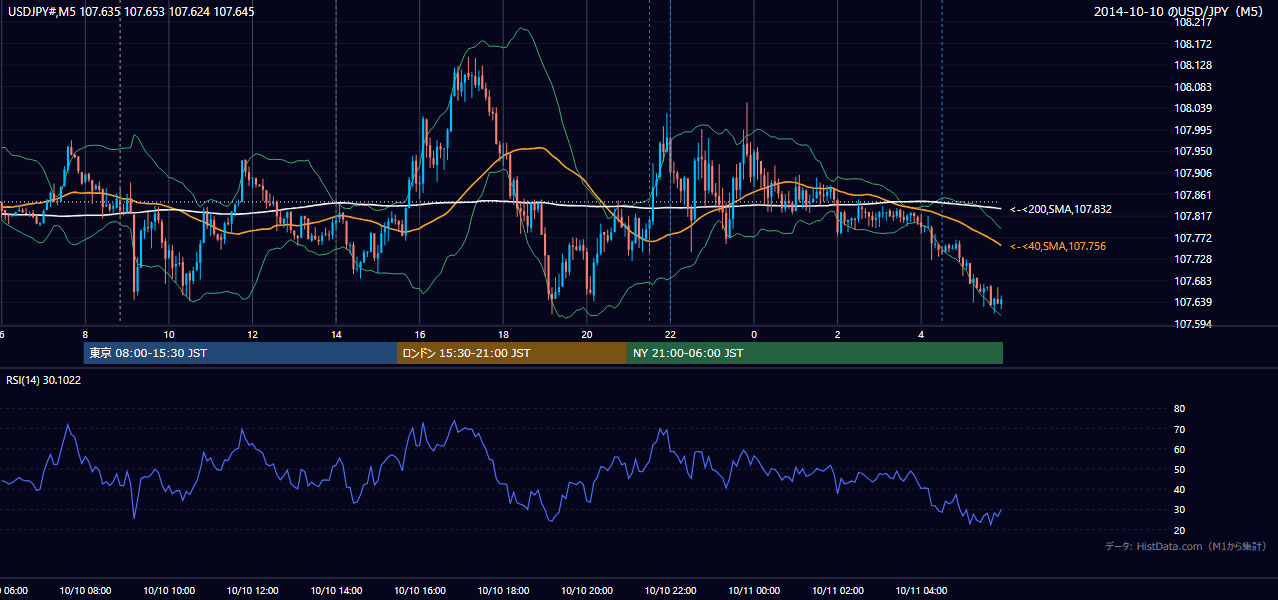Click RSI axis level 20
1278x600 pixels.
[1179, 530]
